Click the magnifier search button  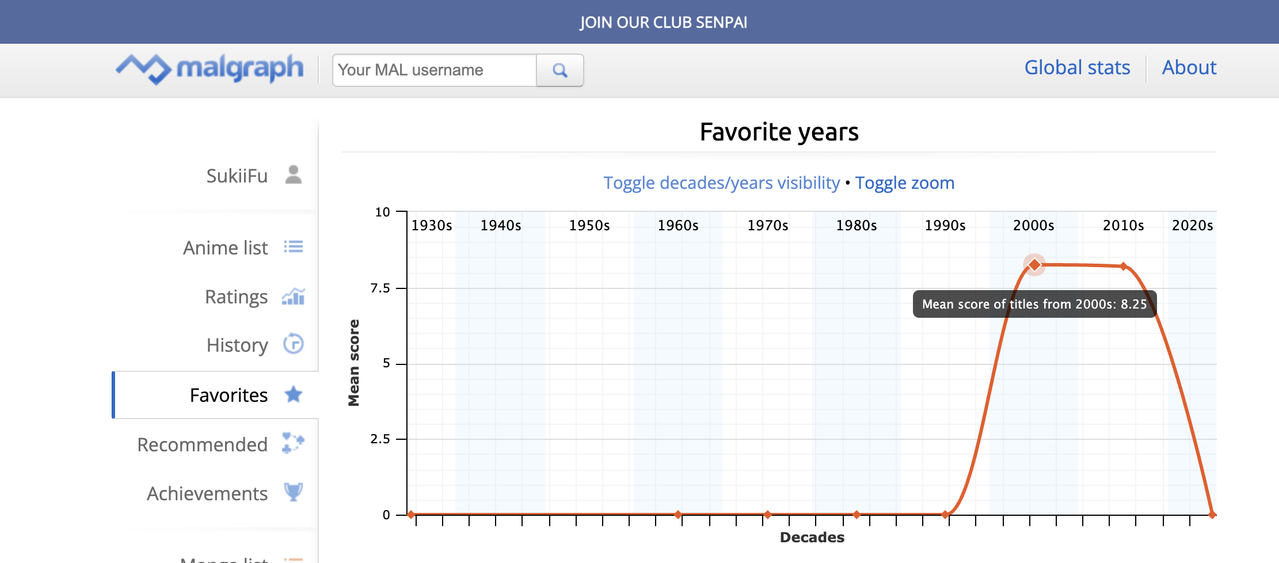560,70
